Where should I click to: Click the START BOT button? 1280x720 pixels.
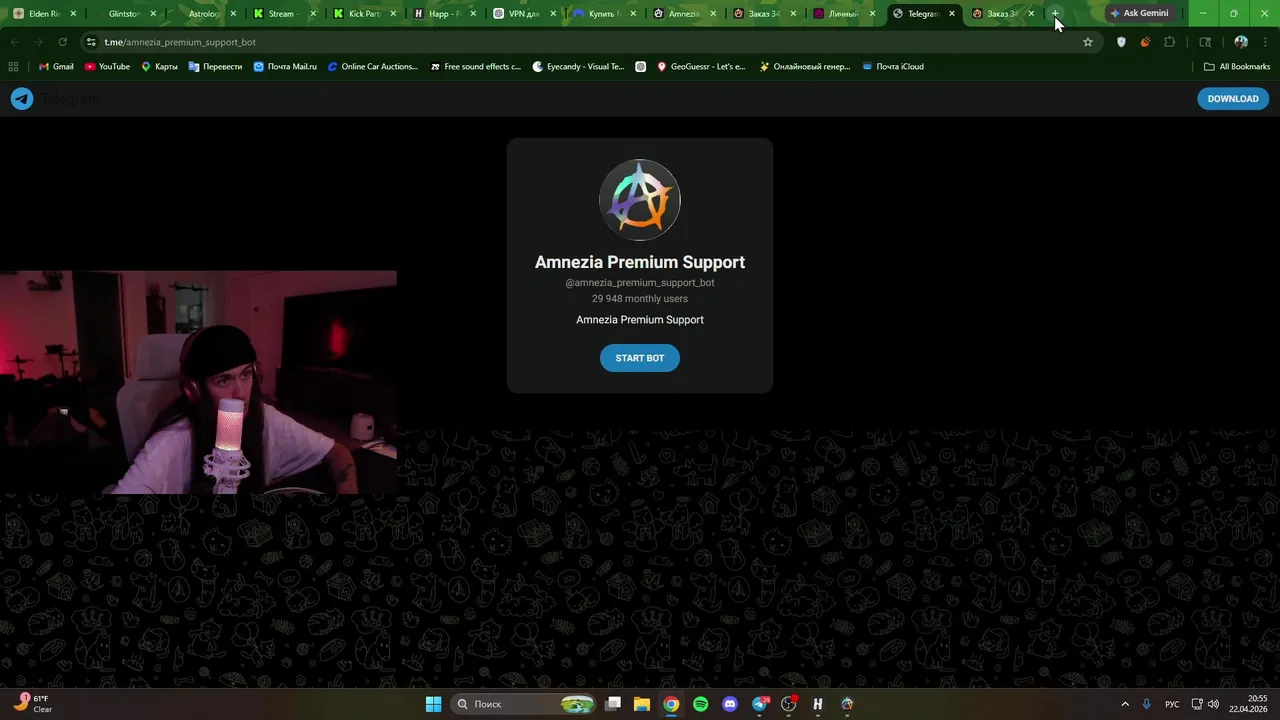click(640, 358)
